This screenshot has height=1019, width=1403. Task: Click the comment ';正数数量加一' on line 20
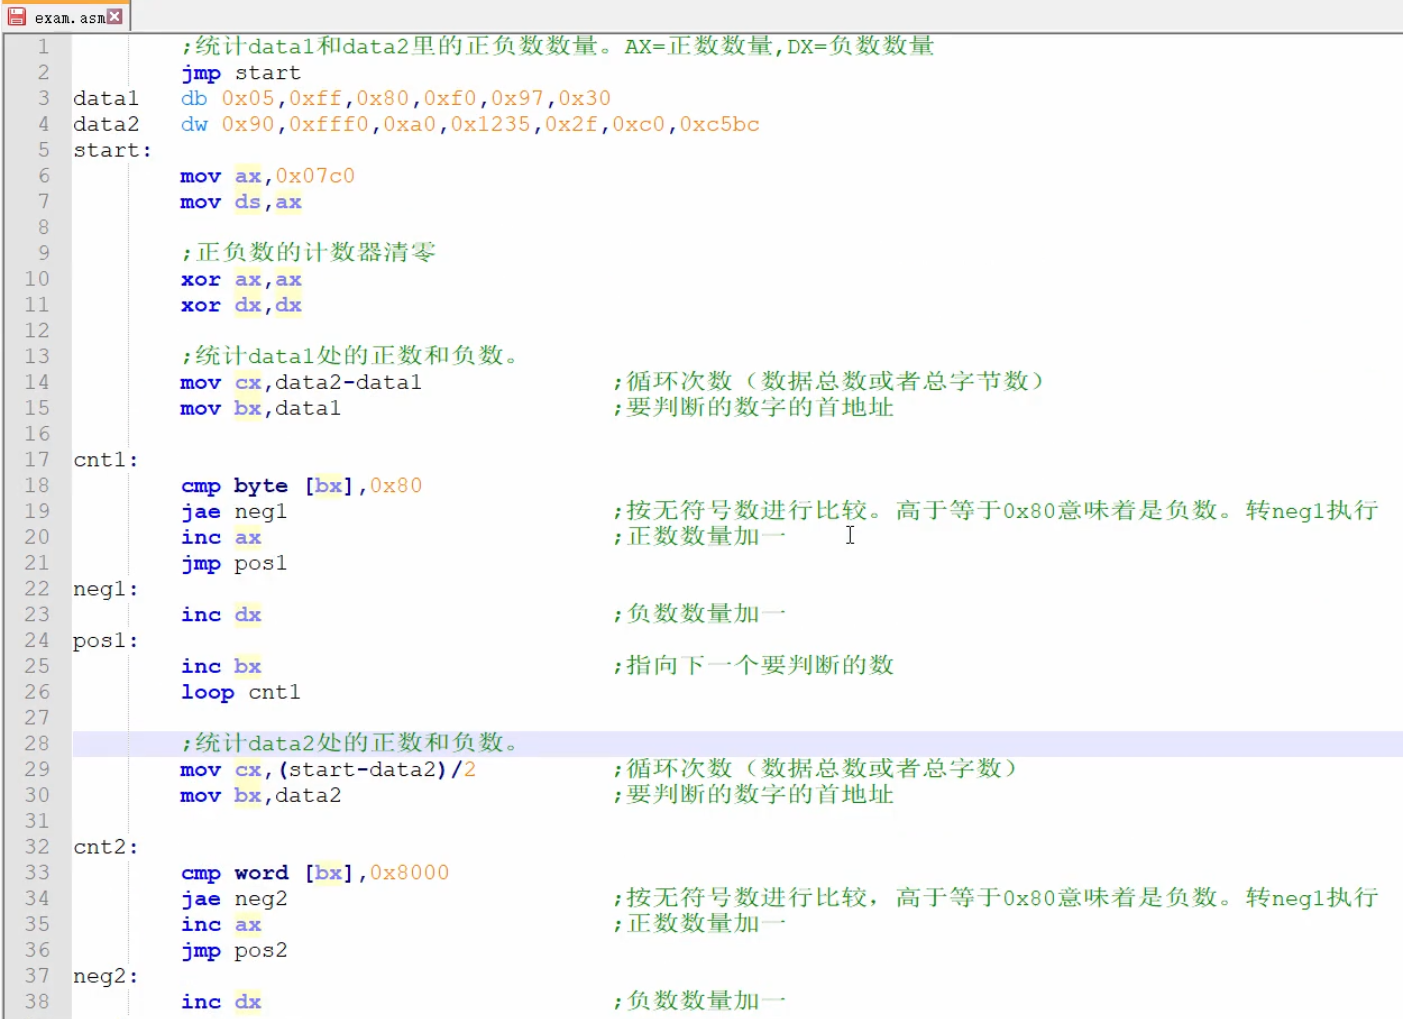[x=700, y=536]
